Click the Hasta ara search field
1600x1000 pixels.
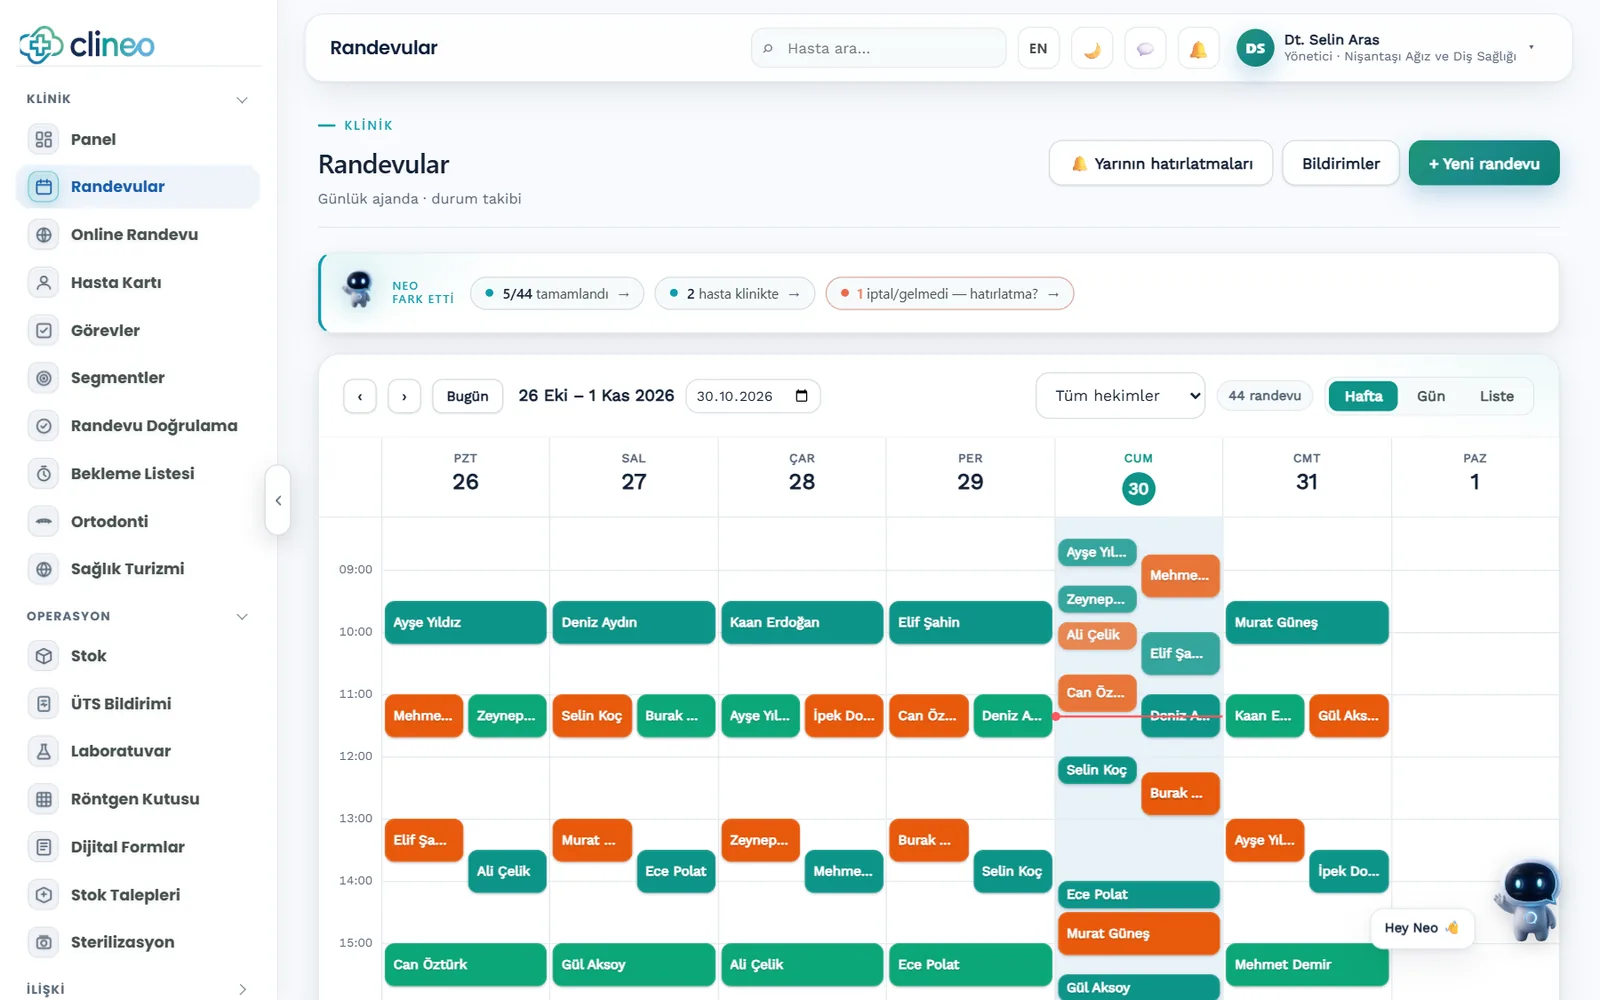879,48
